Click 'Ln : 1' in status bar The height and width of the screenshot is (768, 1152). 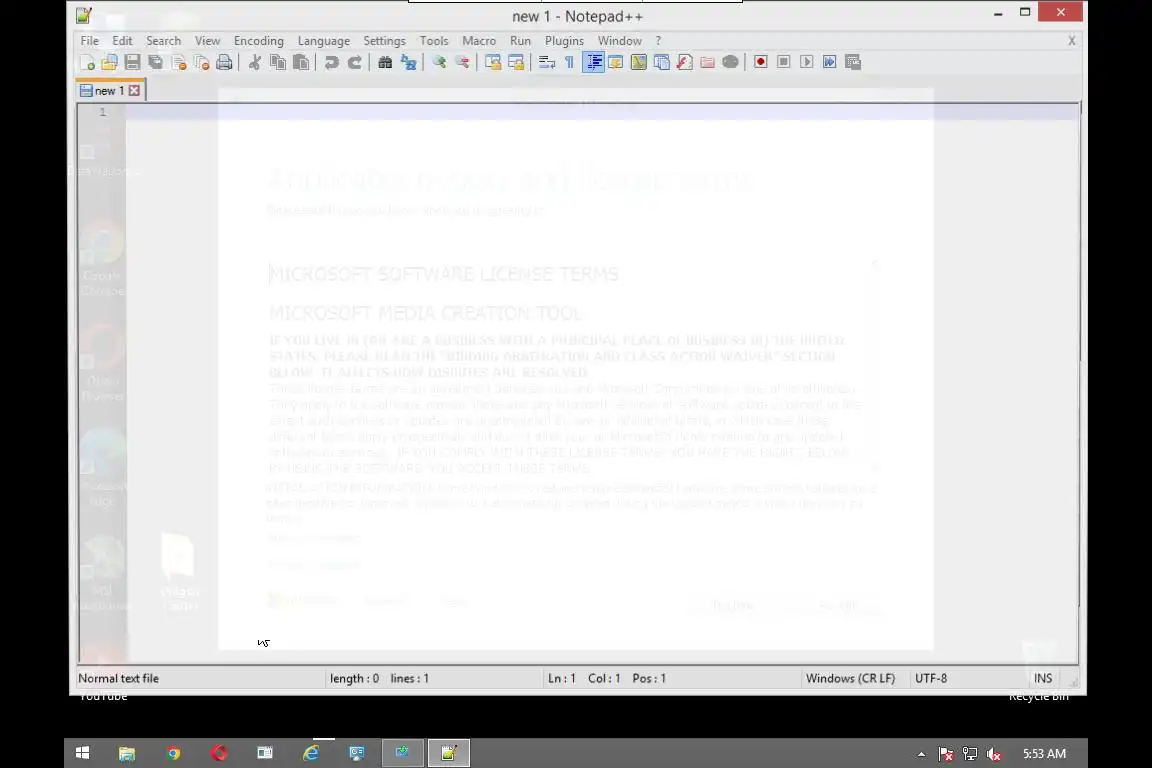point(561,678)
